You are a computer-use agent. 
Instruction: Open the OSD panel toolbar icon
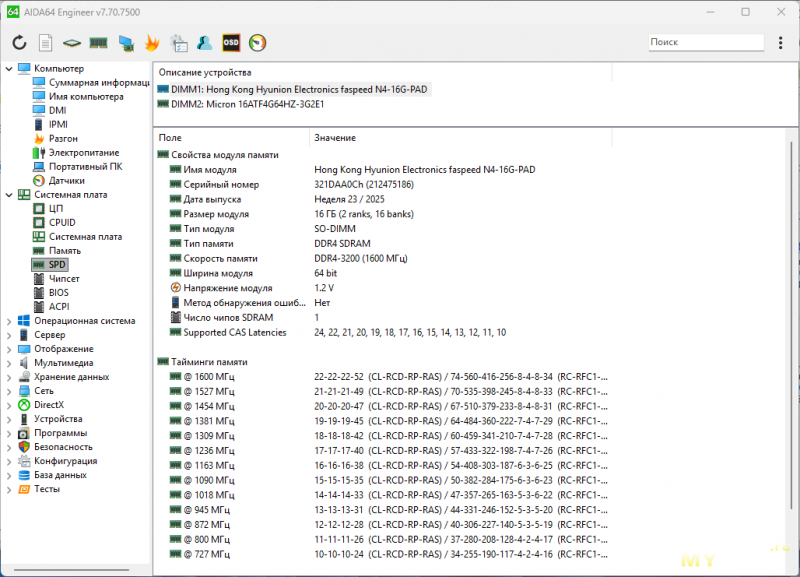pyautogui.click(x=231, y=43)
